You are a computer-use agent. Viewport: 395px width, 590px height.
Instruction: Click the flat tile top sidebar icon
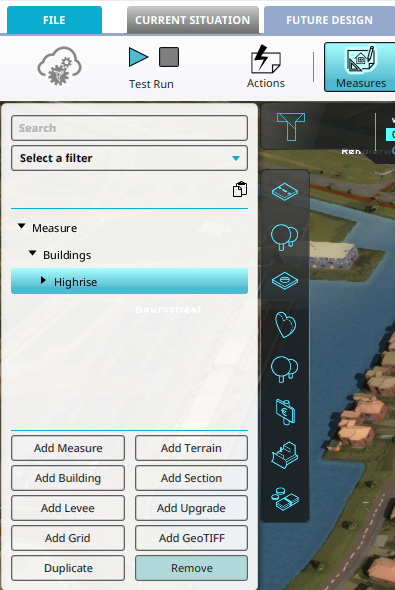click(285, 192)
